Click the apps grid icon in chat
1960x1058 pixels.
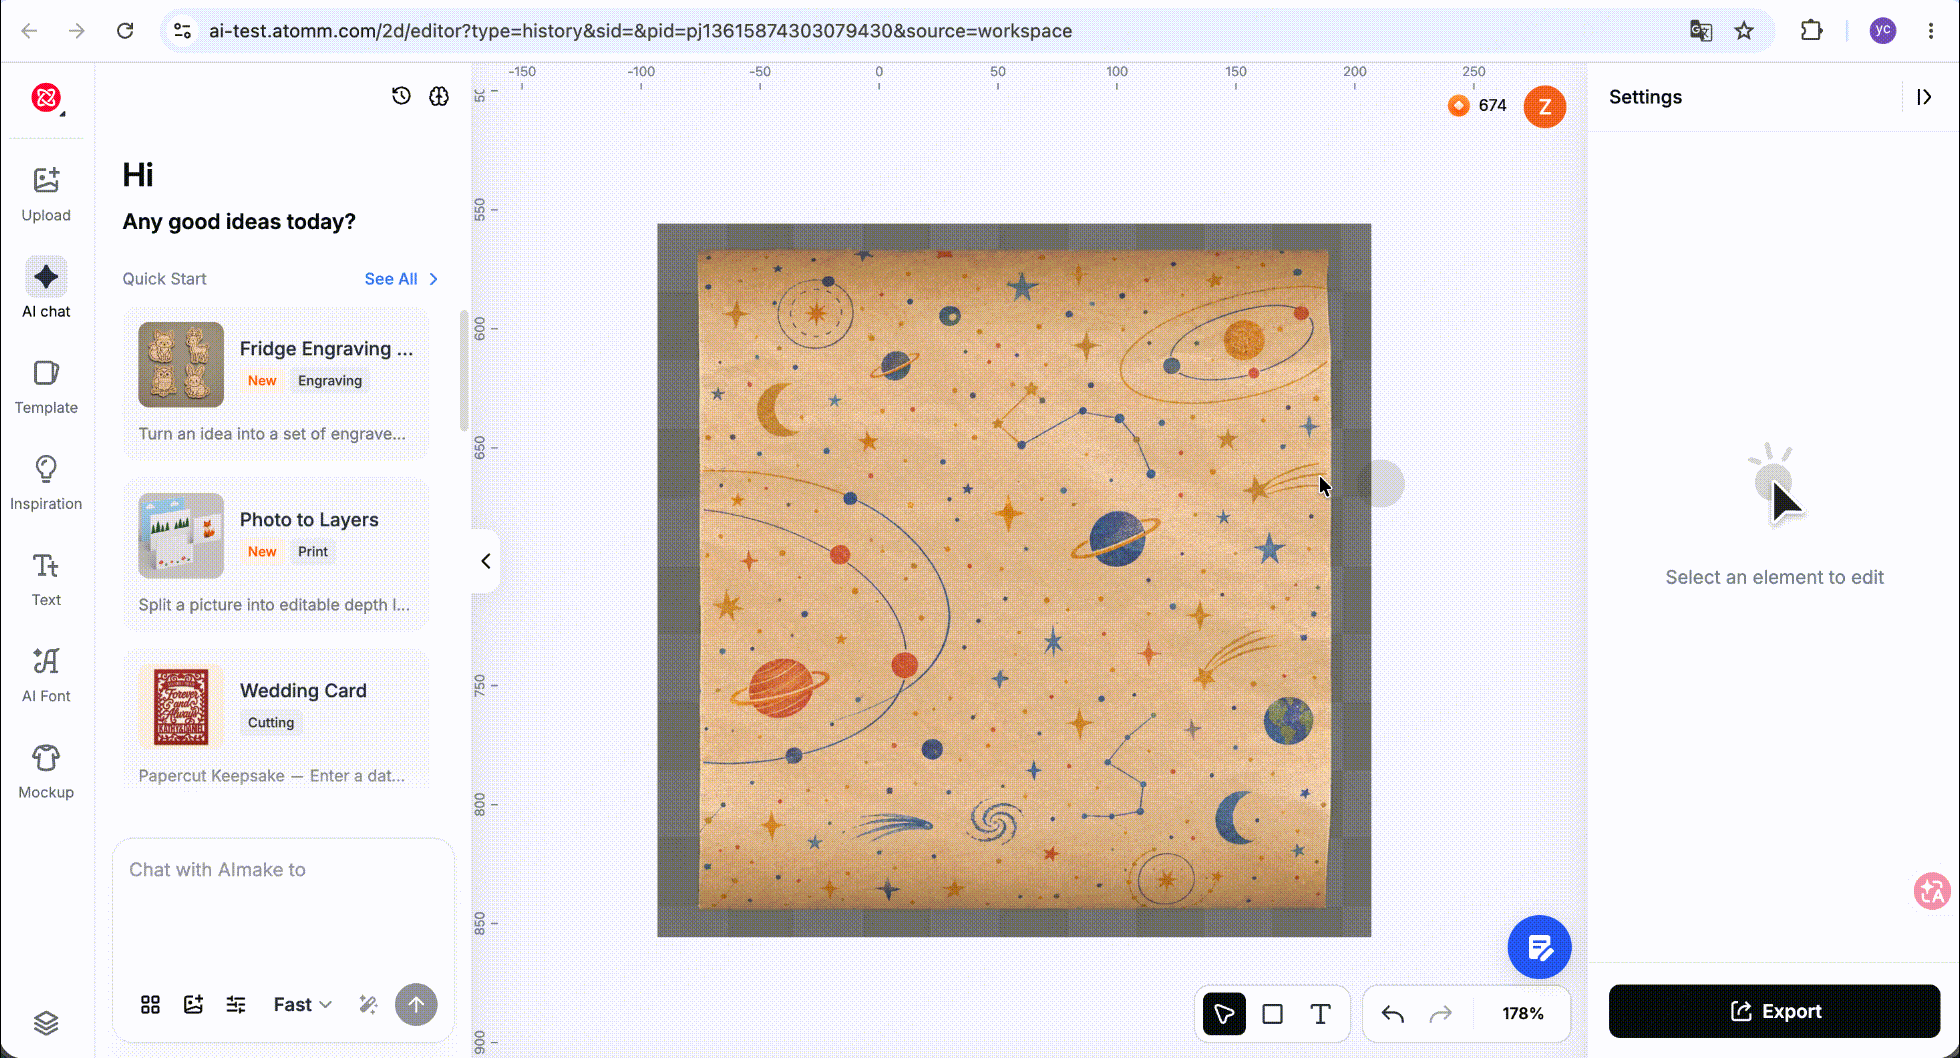pyautogui.click(x=150, y=1005)
